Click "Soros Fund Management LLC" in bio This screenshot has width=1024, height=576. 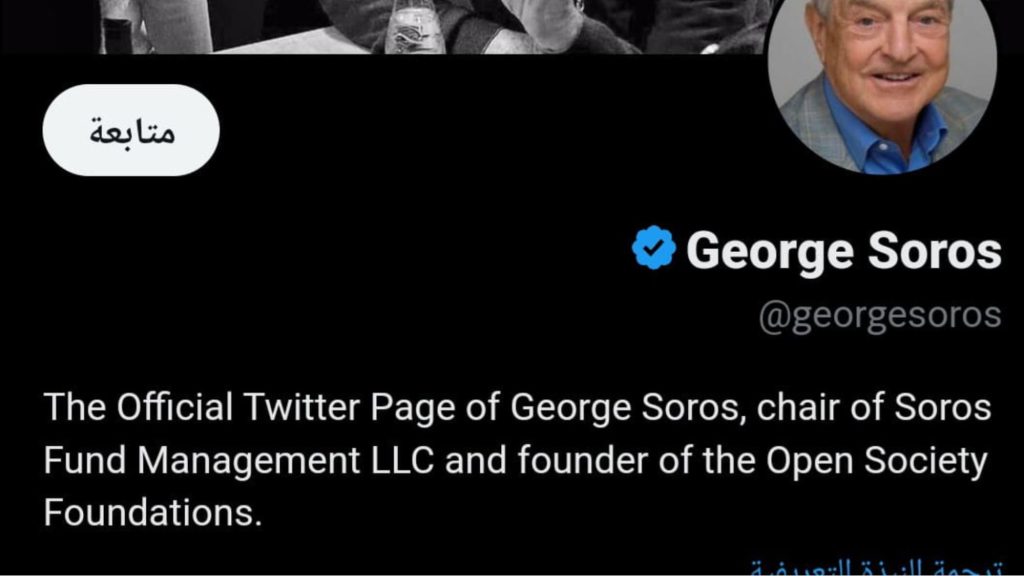tap(242, 460)
